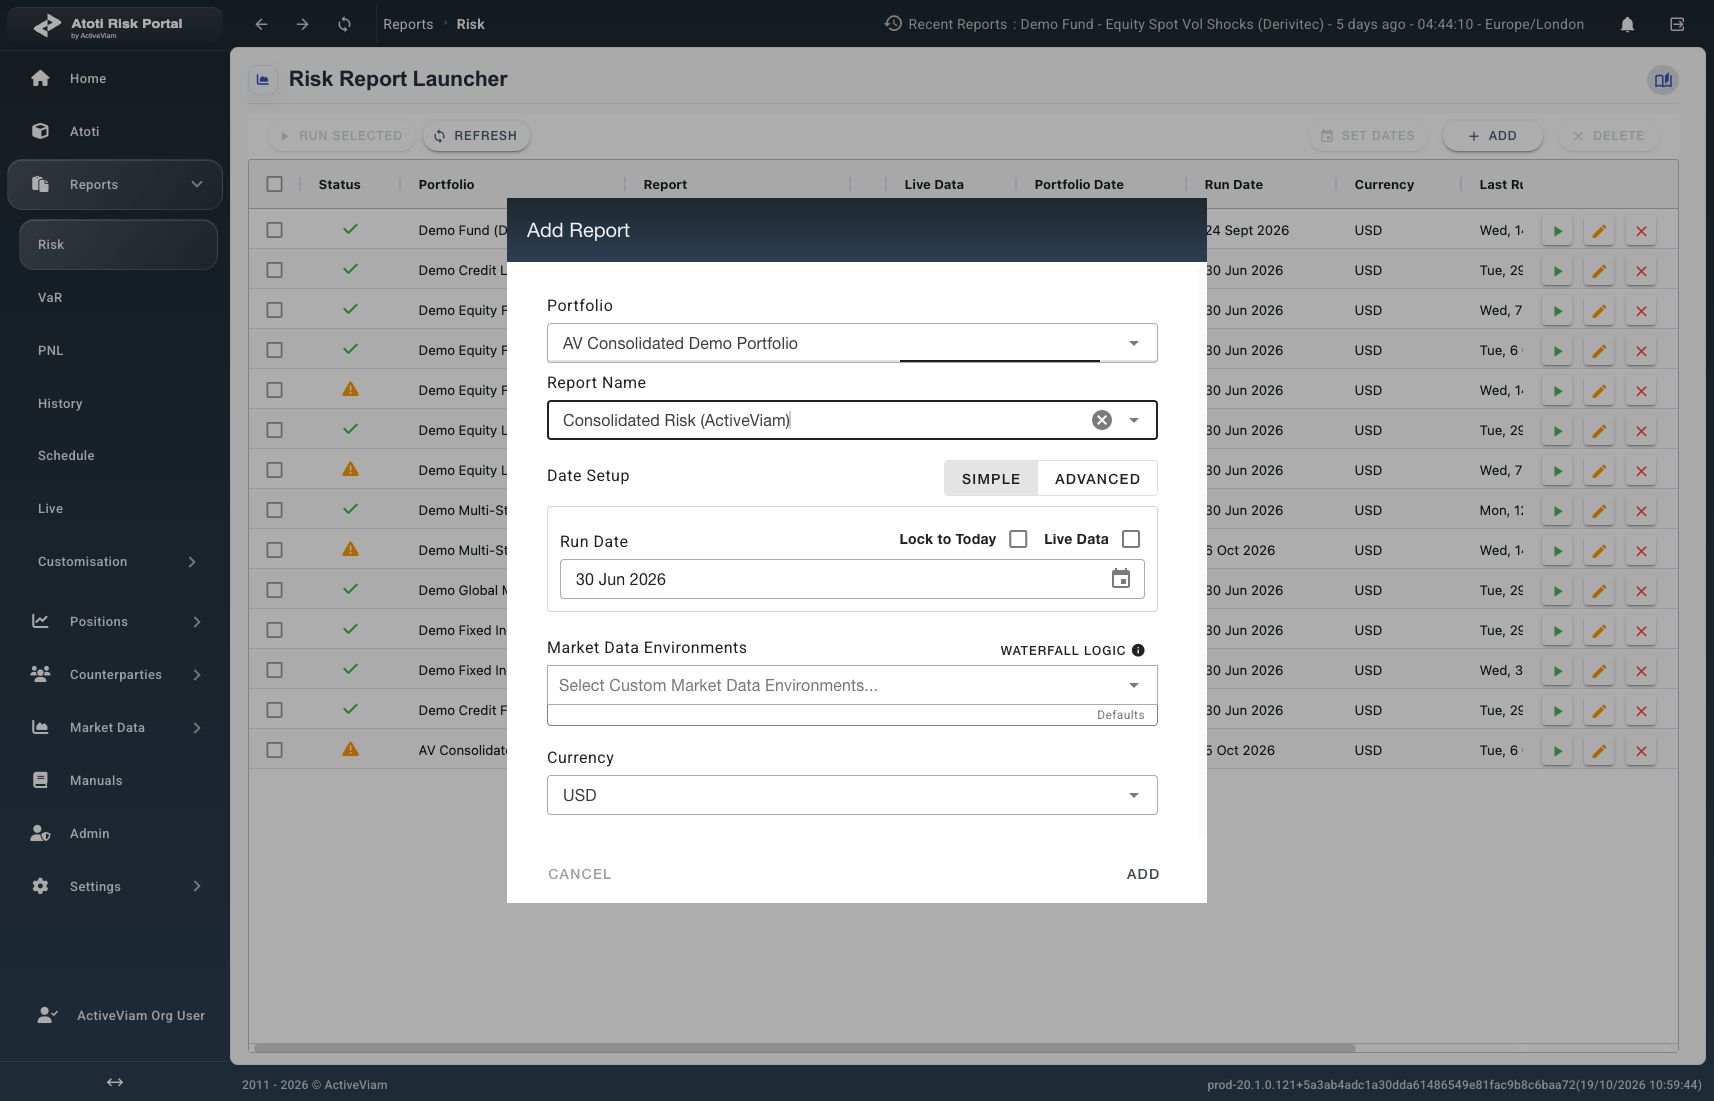The height and width of the screenshot is (1101, 1714).
Task: Run the 24 Sept 2026 report row
Action: click(x=1557, y=231)
